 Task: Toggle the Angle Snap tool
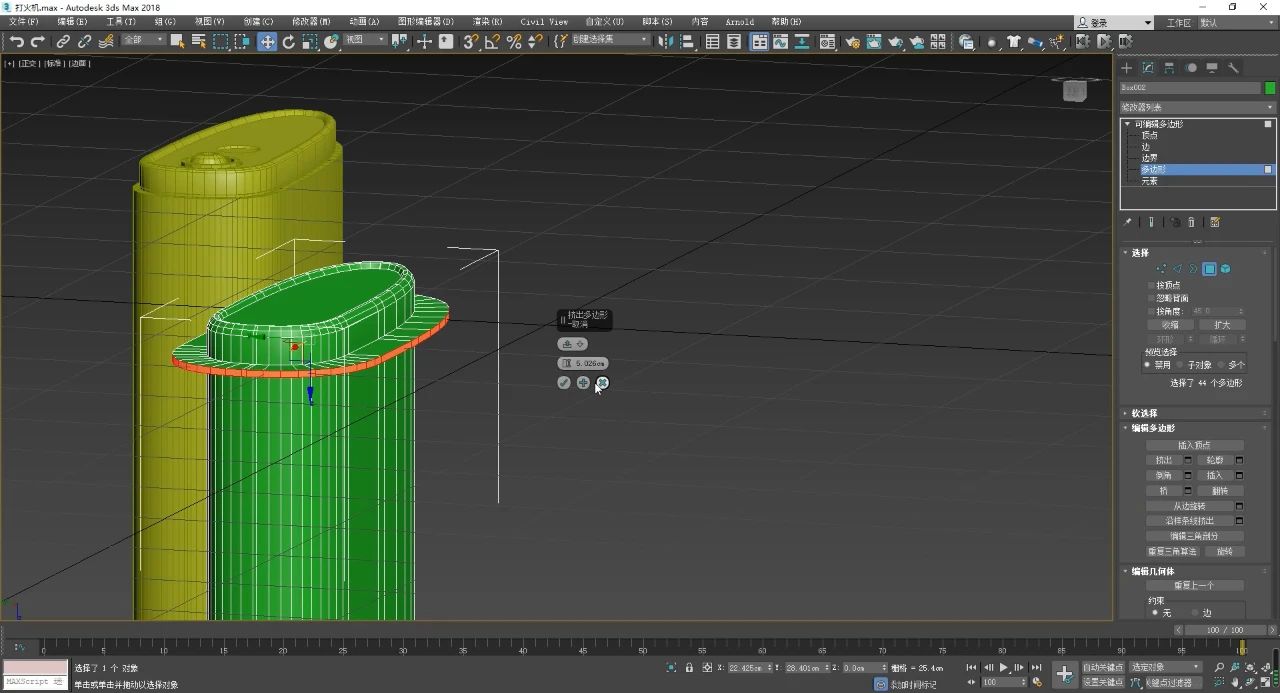pos(492,41)
